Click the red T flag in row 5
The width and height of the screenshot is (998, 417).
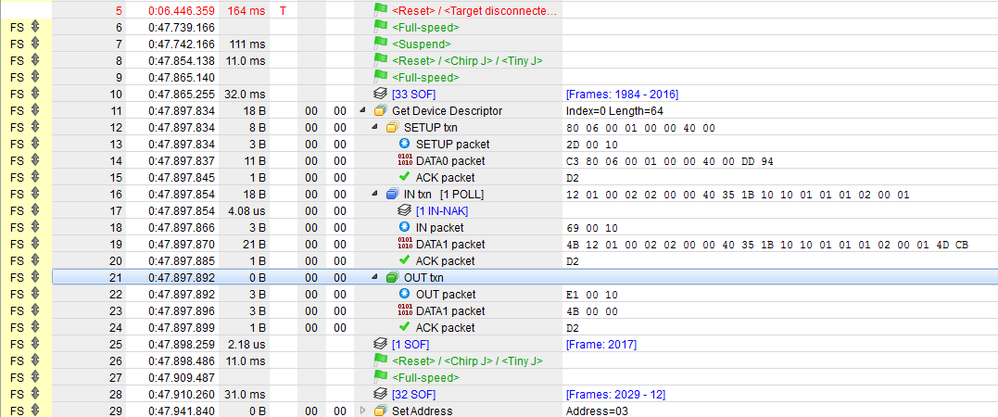coord(283,11)
